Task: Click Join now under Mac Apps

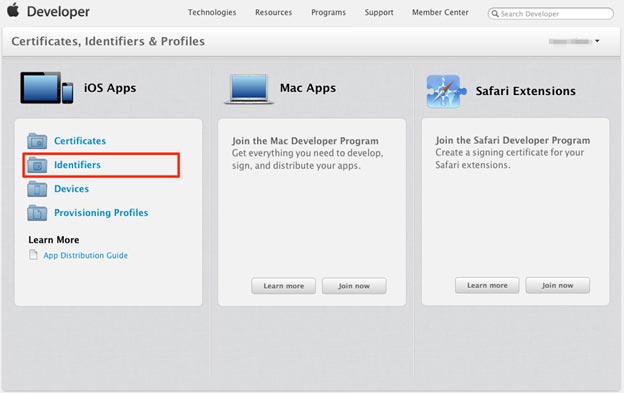Action: [x=354, y=286]
